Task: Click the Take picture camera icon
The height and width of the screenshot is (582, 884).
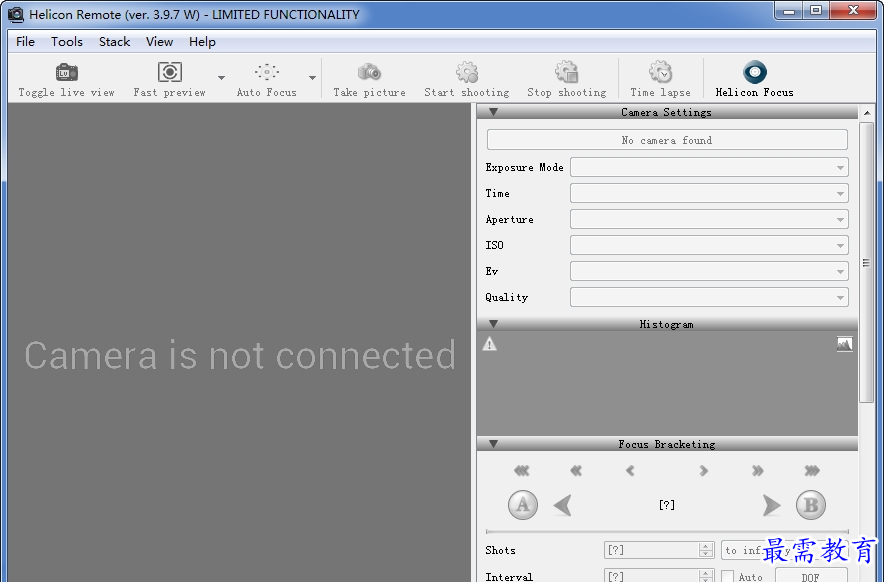Action: (369, 72)
